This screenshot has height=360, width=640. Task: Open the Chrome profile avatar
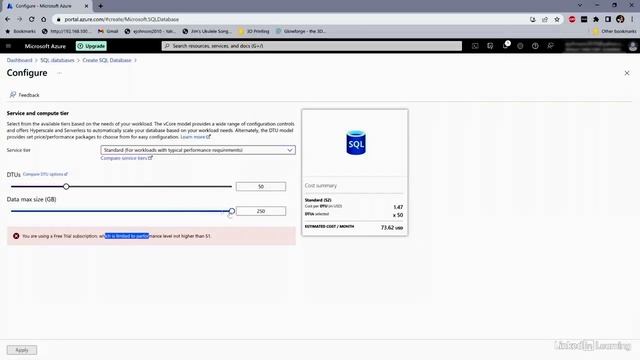(x=620, y=19)
